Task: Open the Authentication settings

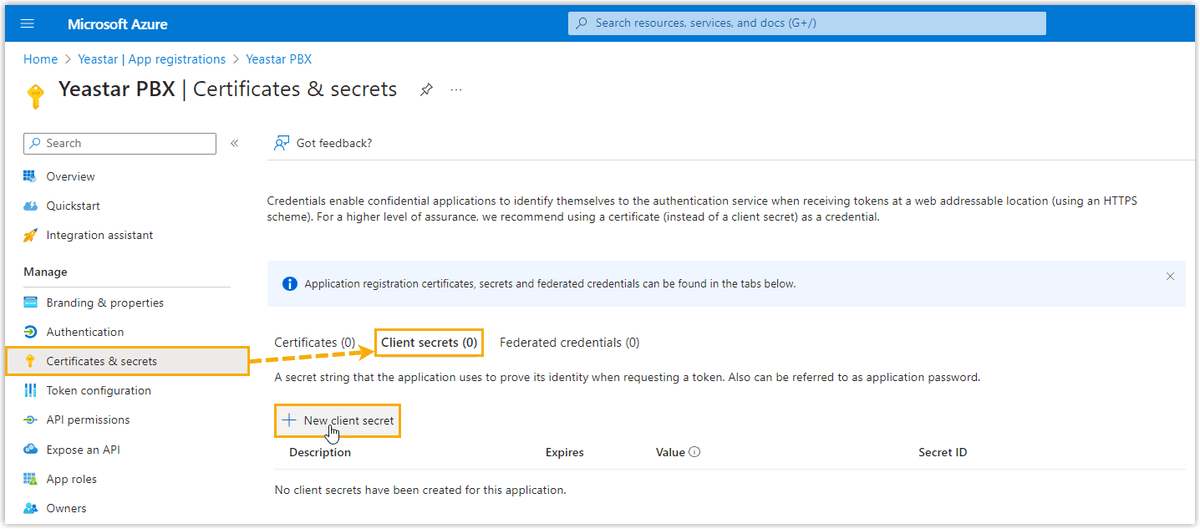Action: (x=85, y=332)
